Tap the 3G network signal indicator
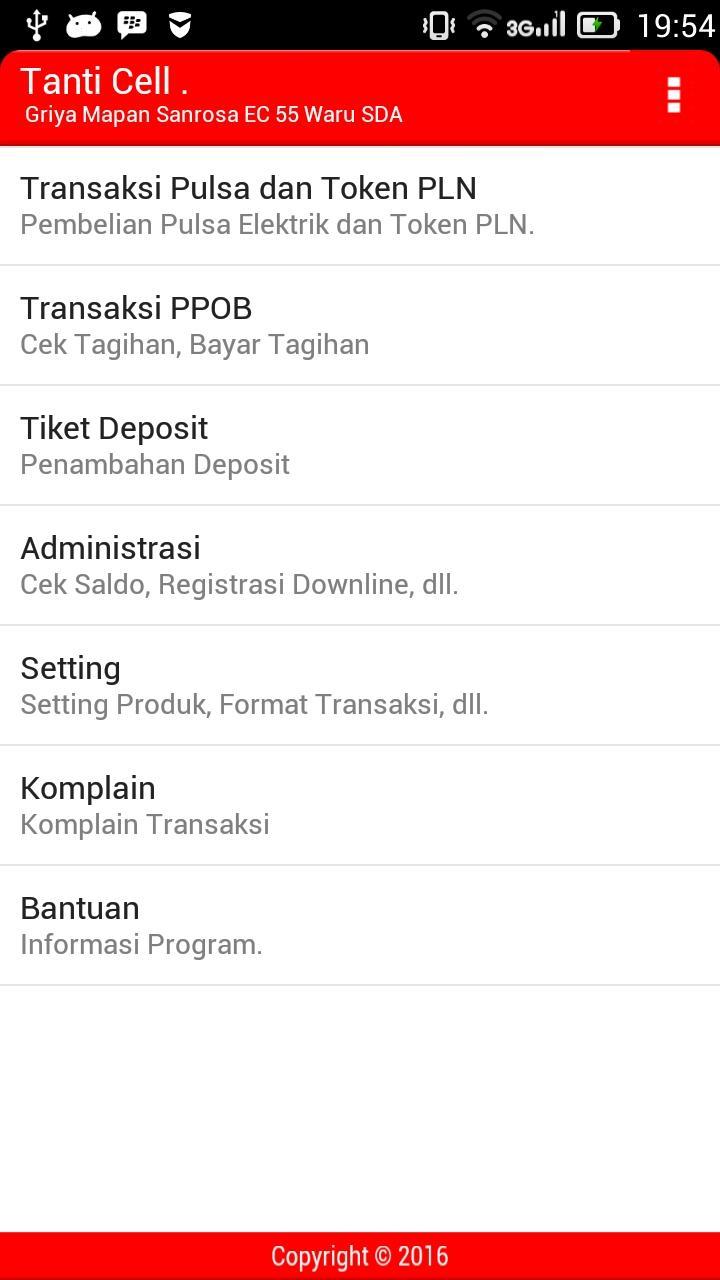The image size is (720, 1280). tap(535, 25)
